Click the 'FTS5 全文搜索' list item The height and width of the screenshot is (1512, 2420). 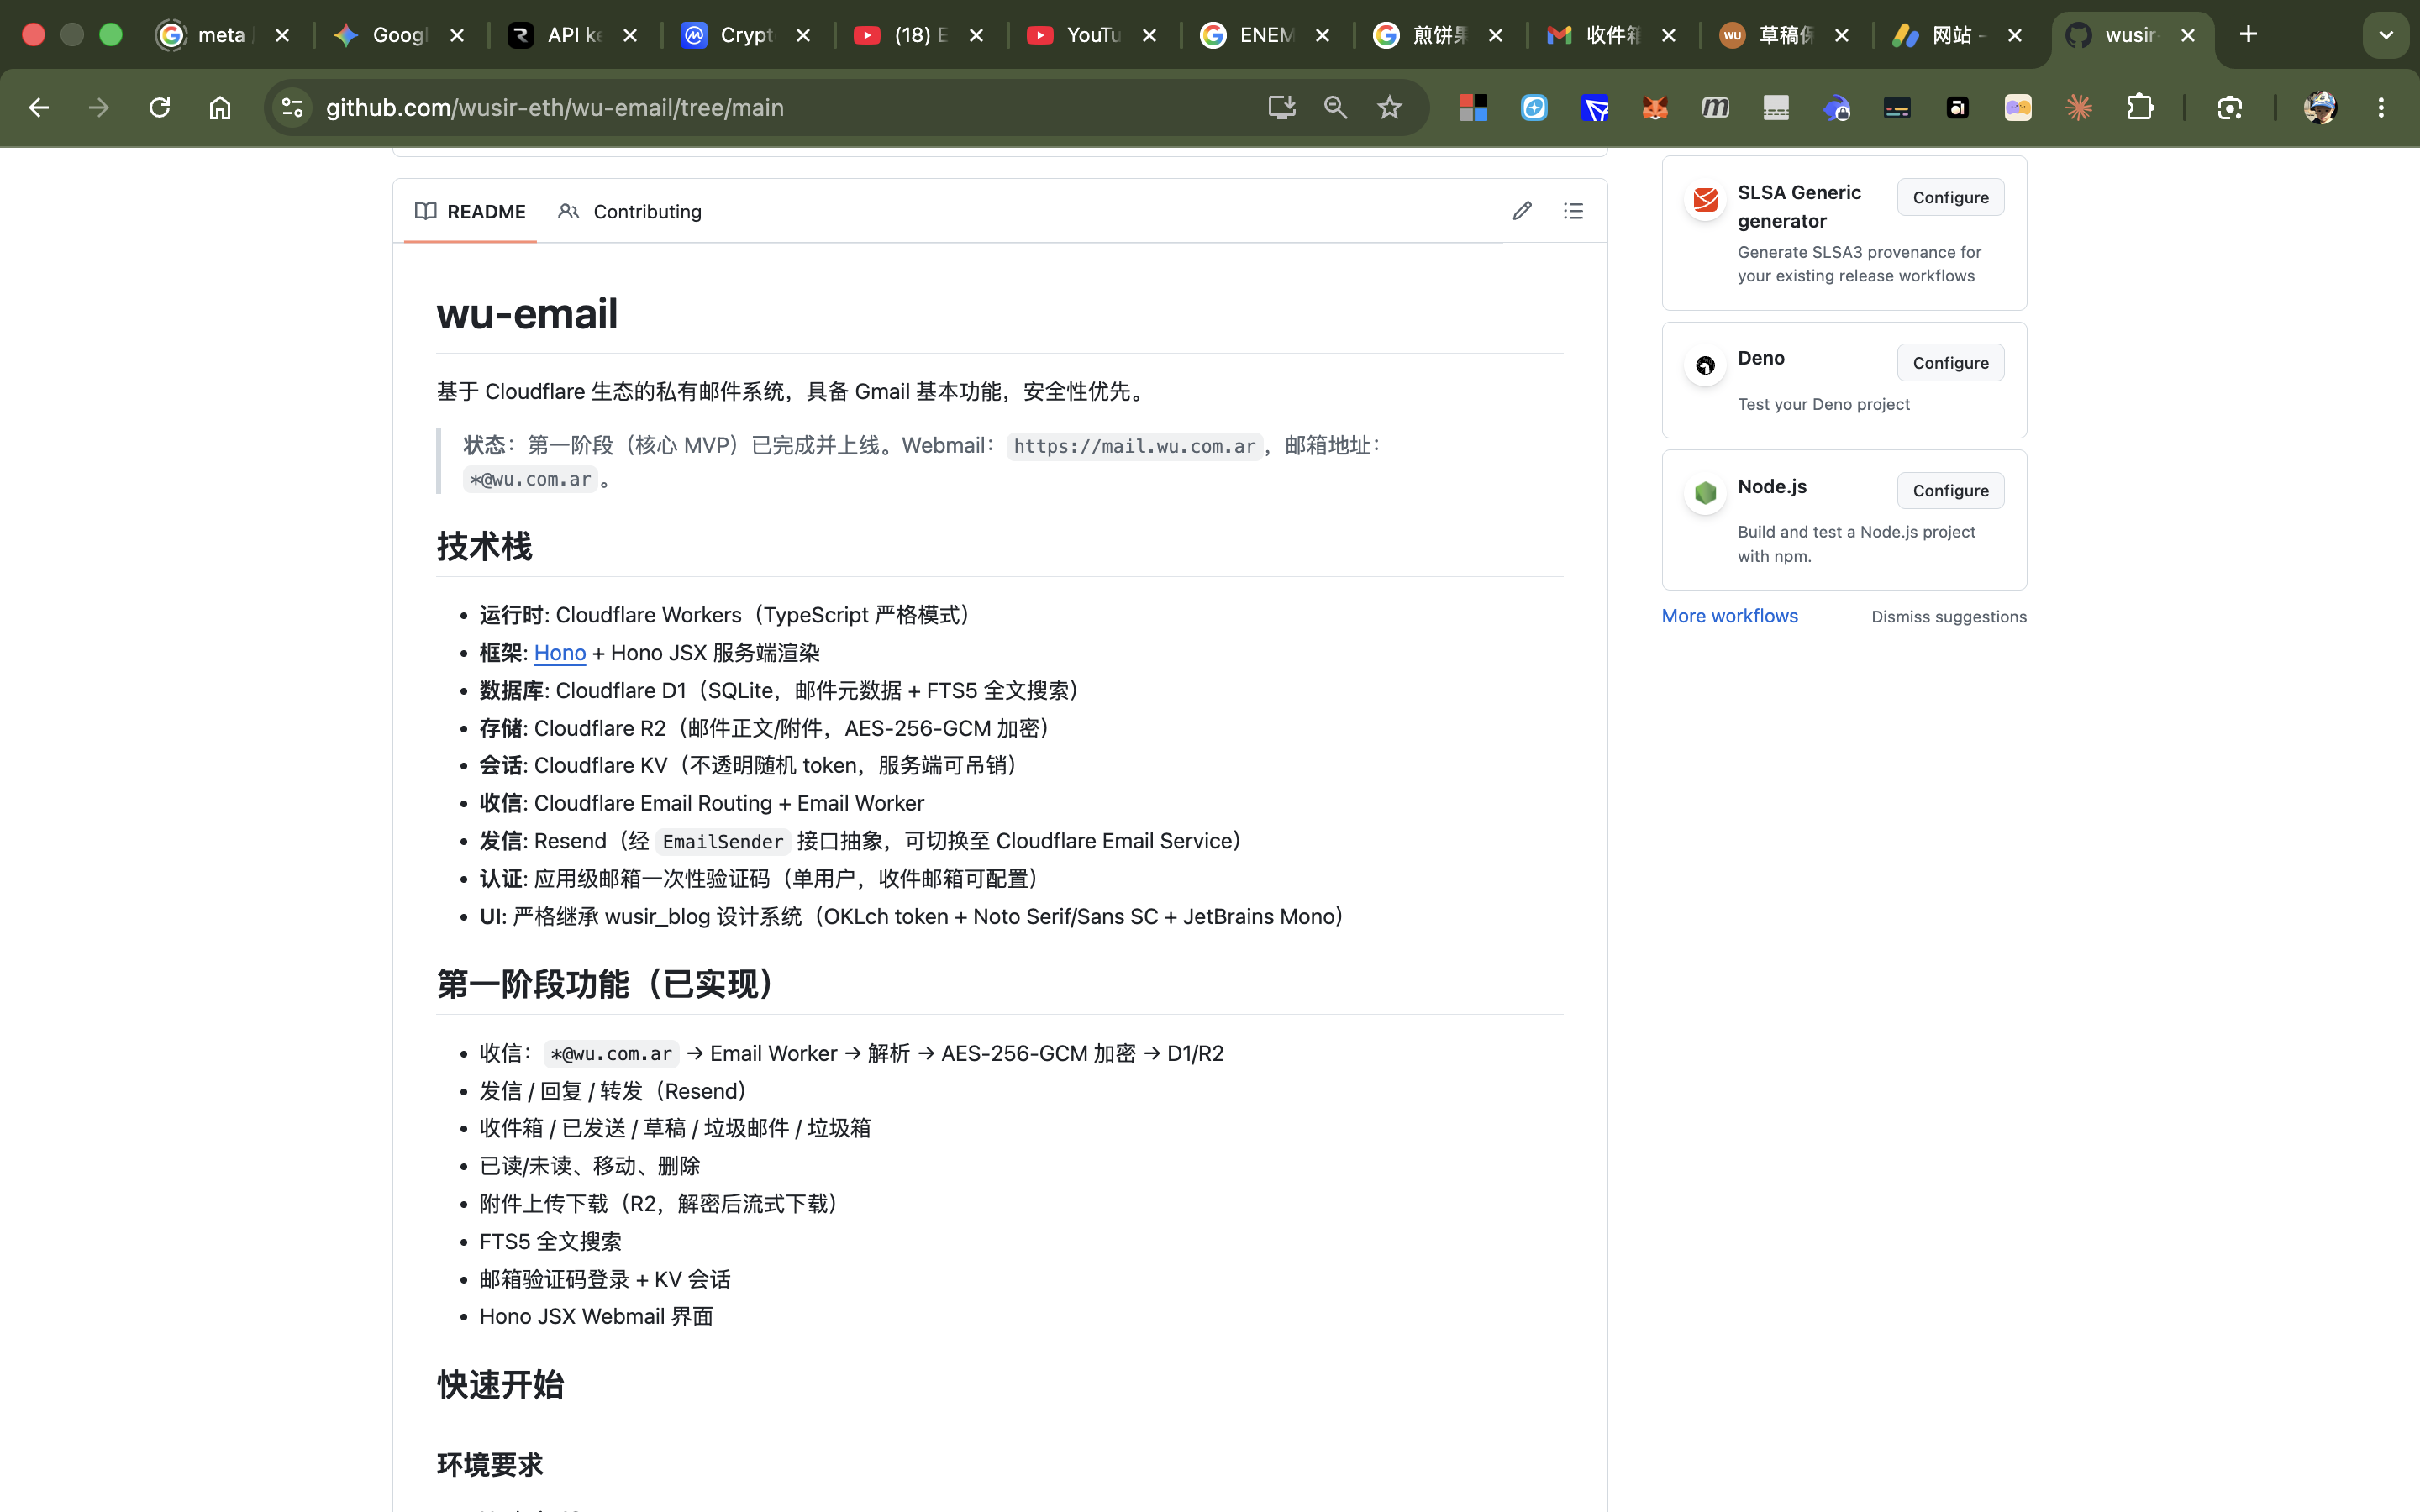click(550, 1241)
